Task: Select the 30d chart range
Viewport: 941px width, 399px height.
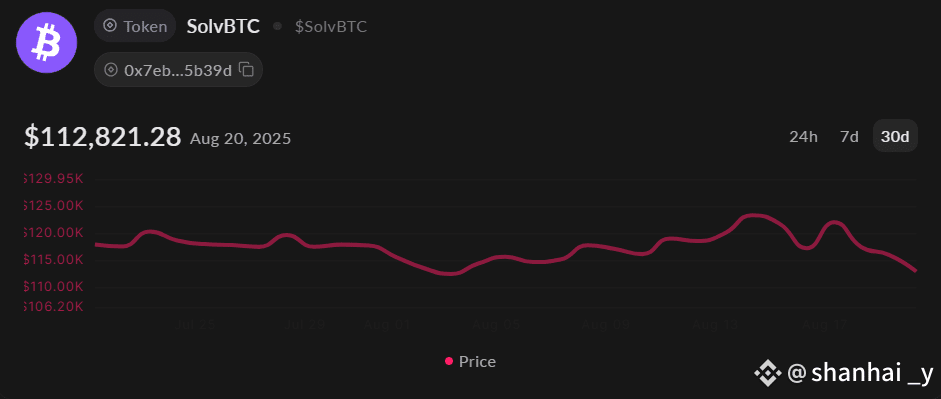Action: click(x=895, y=136)
